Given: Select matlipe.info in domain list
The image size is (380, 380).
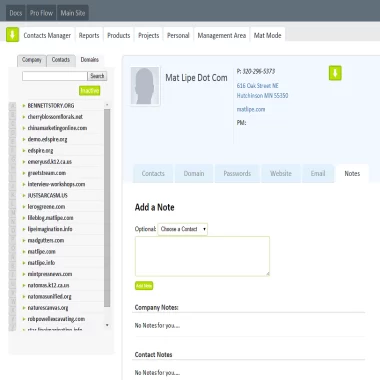Looking at the screenshot, I should click(x=41, y=263).
